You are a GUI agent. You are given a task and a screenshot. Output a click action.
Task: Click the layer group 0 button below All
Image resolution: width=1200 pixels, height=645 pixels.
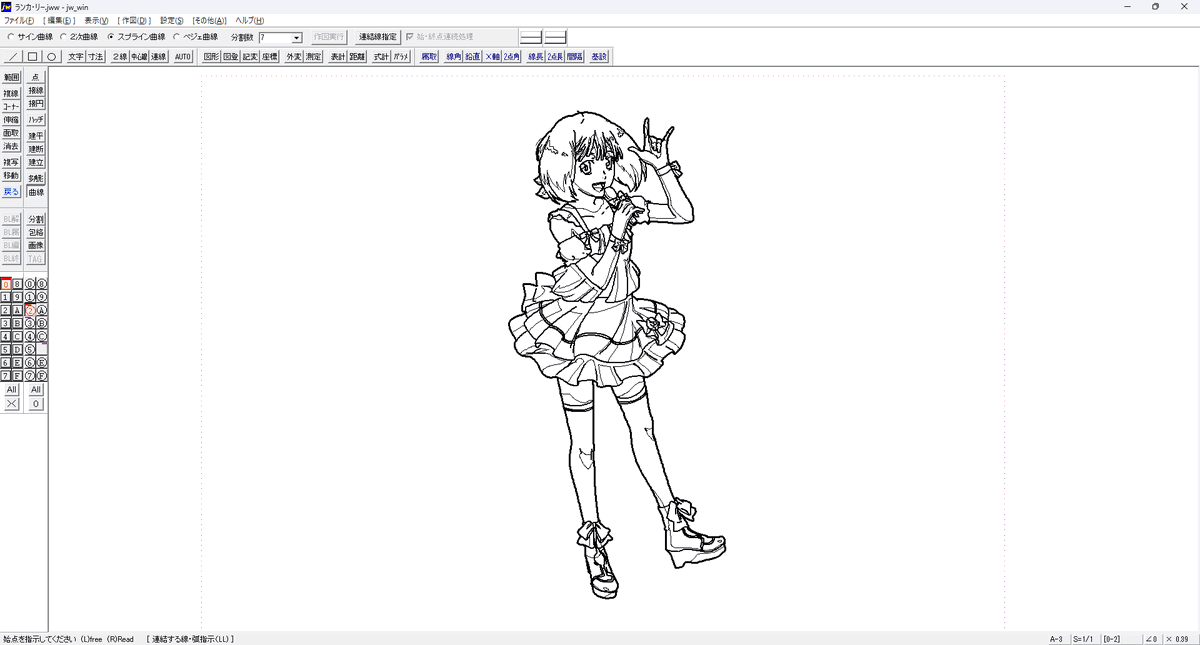(36, 404)
